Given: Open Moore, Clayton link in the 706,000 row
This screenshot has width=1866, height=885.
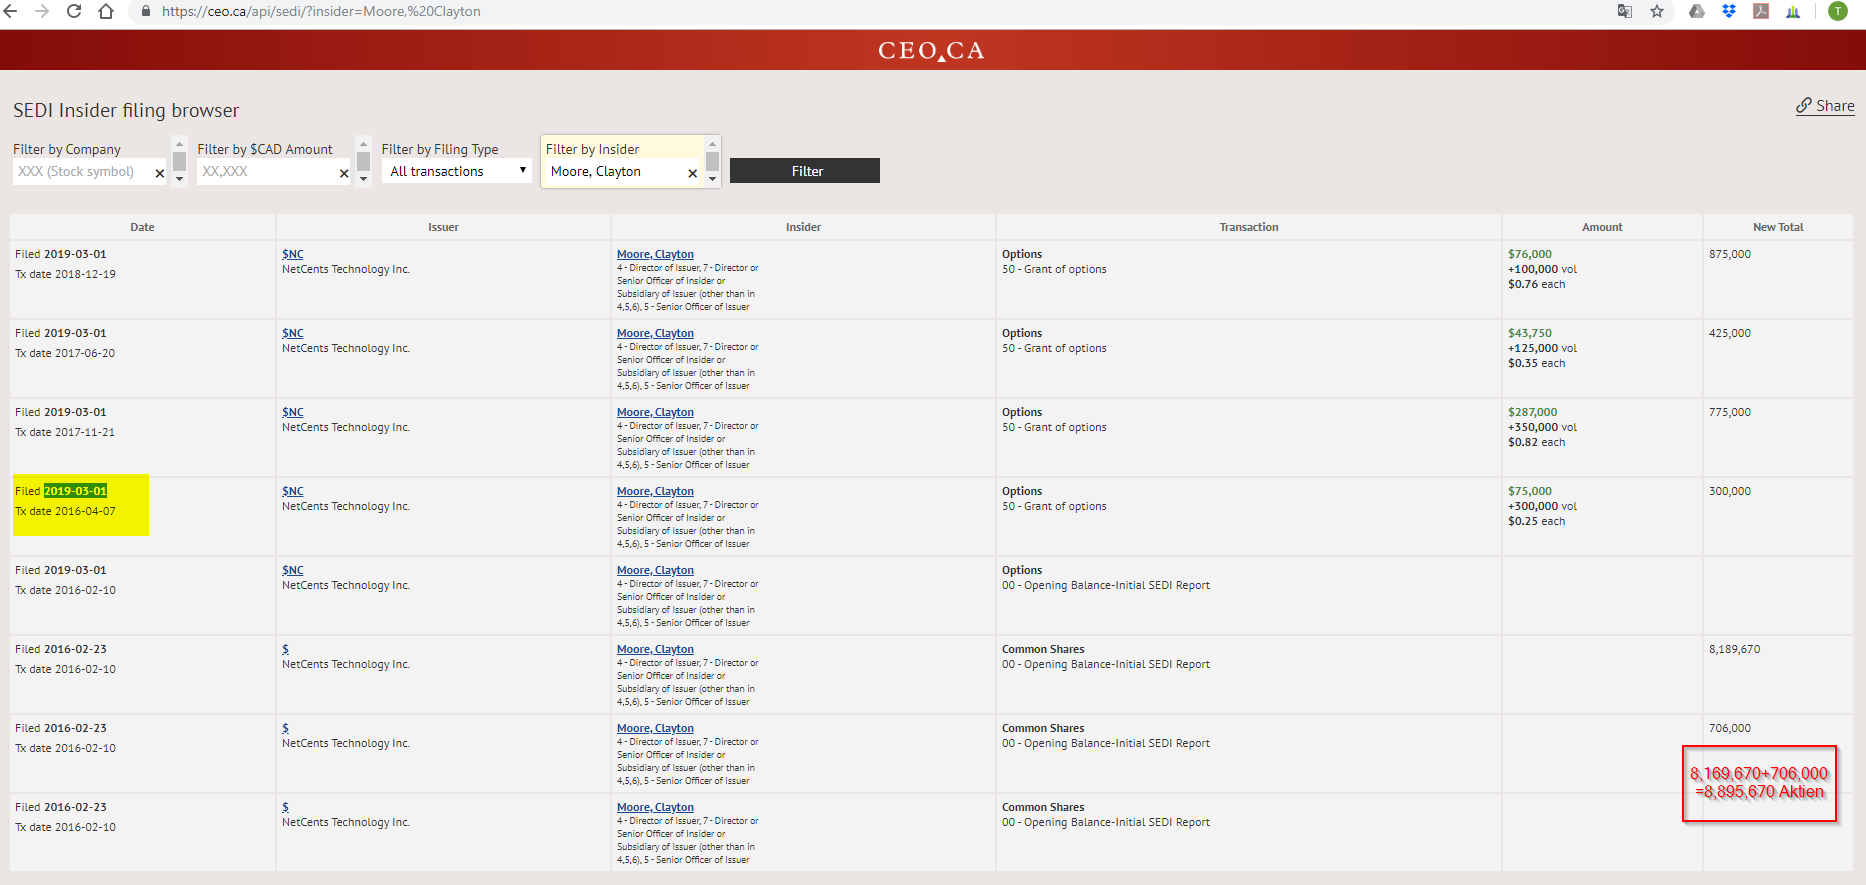Looking at the screenshot, I should tap(655, 728).
